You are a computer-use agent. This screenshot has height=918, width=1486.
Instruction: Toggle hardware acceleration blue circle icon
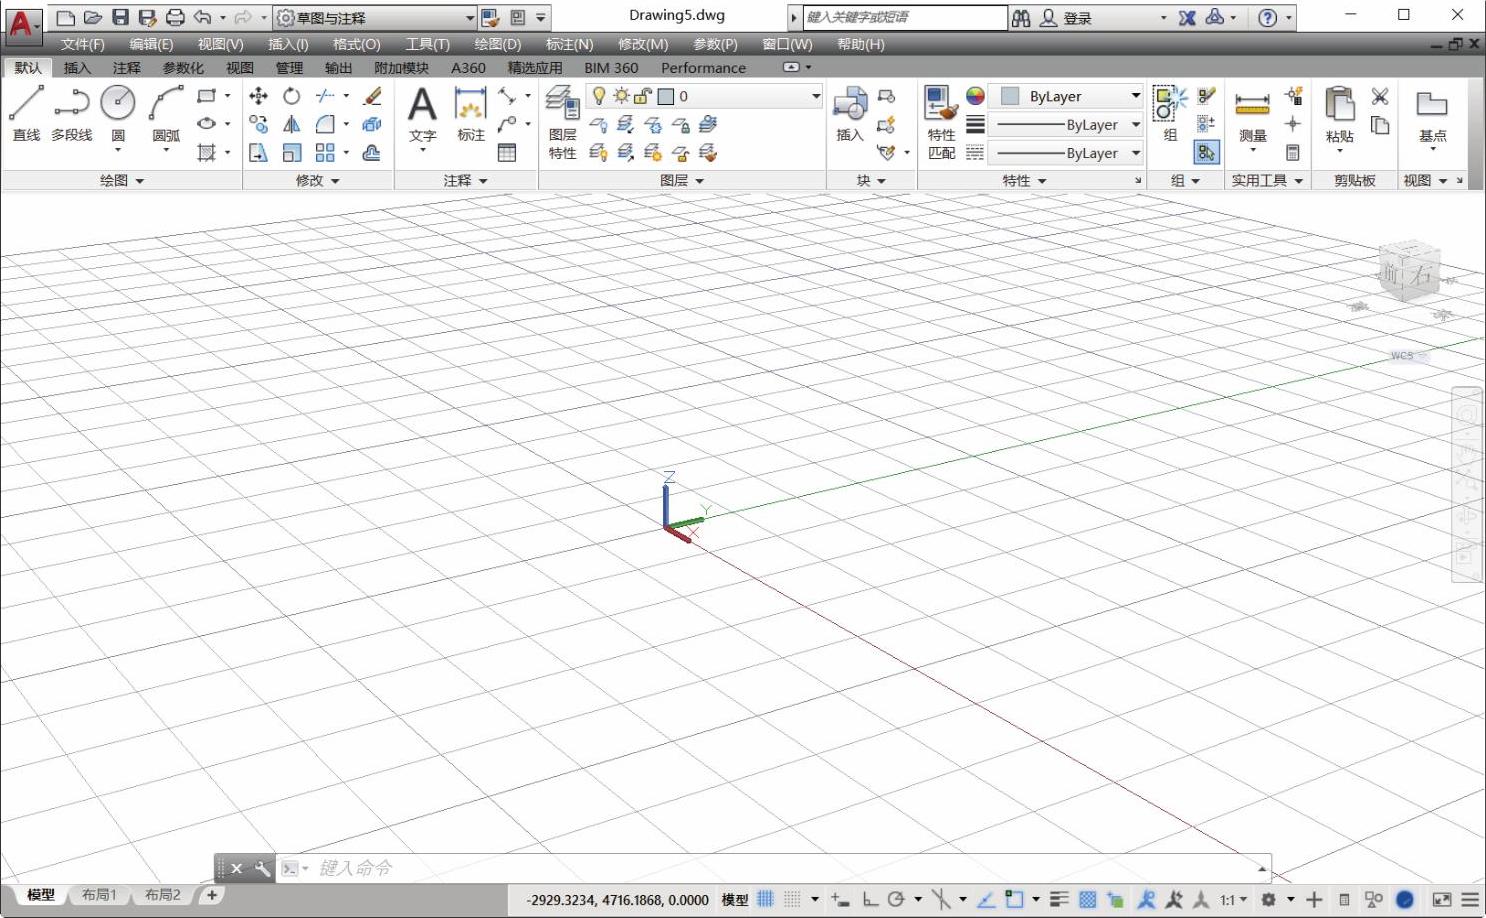pos(1405,899)
